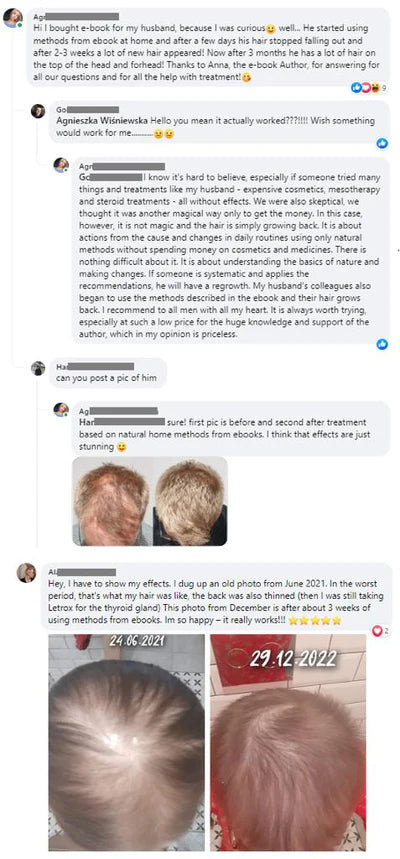Open avatar of the e-book buyer's first comment
The width and height of the screenshot is (400, 859).
[13, 18]
